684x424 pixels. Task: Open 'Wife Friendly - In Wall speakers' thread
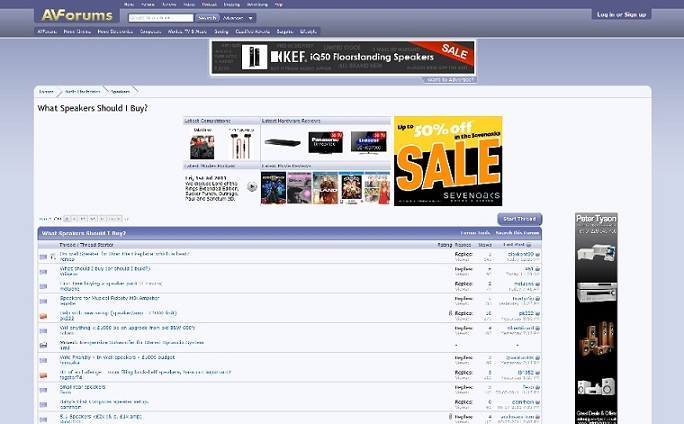117,357
